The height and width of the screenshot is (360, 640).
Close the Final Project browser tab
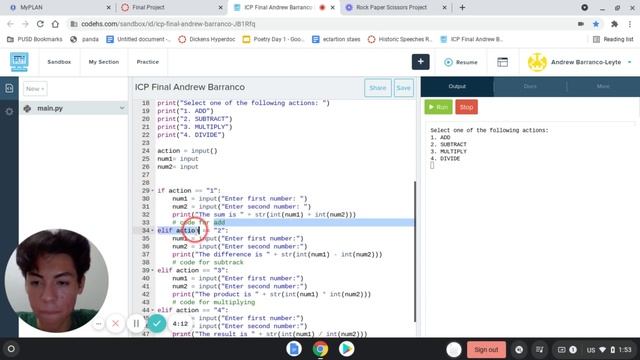tap(220, 7)
